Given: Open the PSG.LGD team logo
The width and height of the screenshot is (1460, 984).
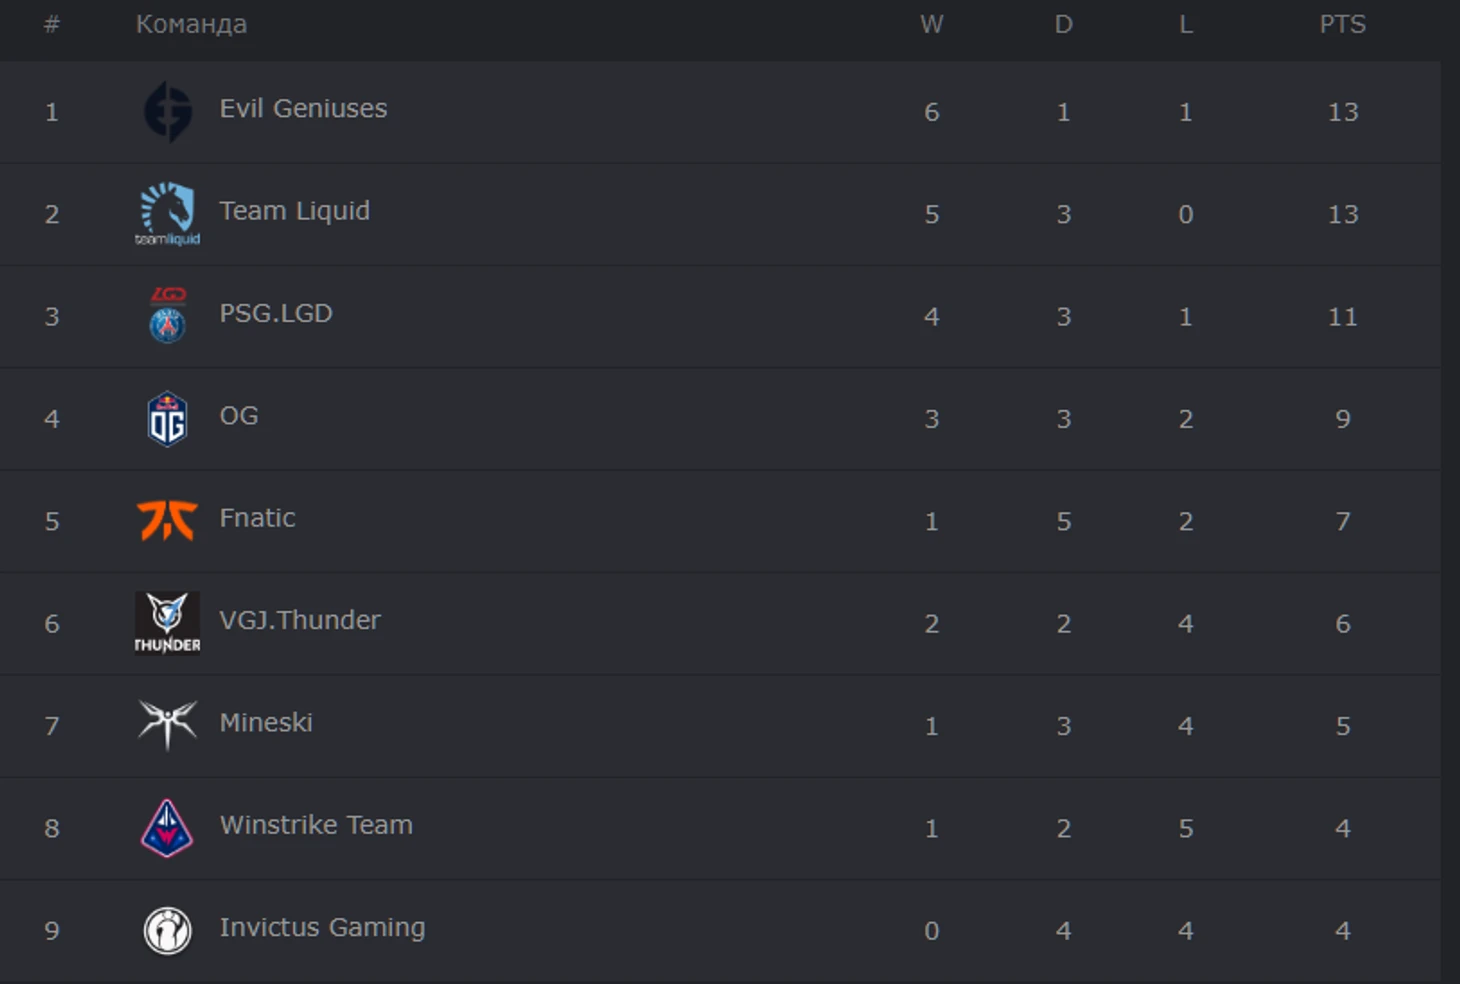Looking at the screenshot, I should click(167, 315).
